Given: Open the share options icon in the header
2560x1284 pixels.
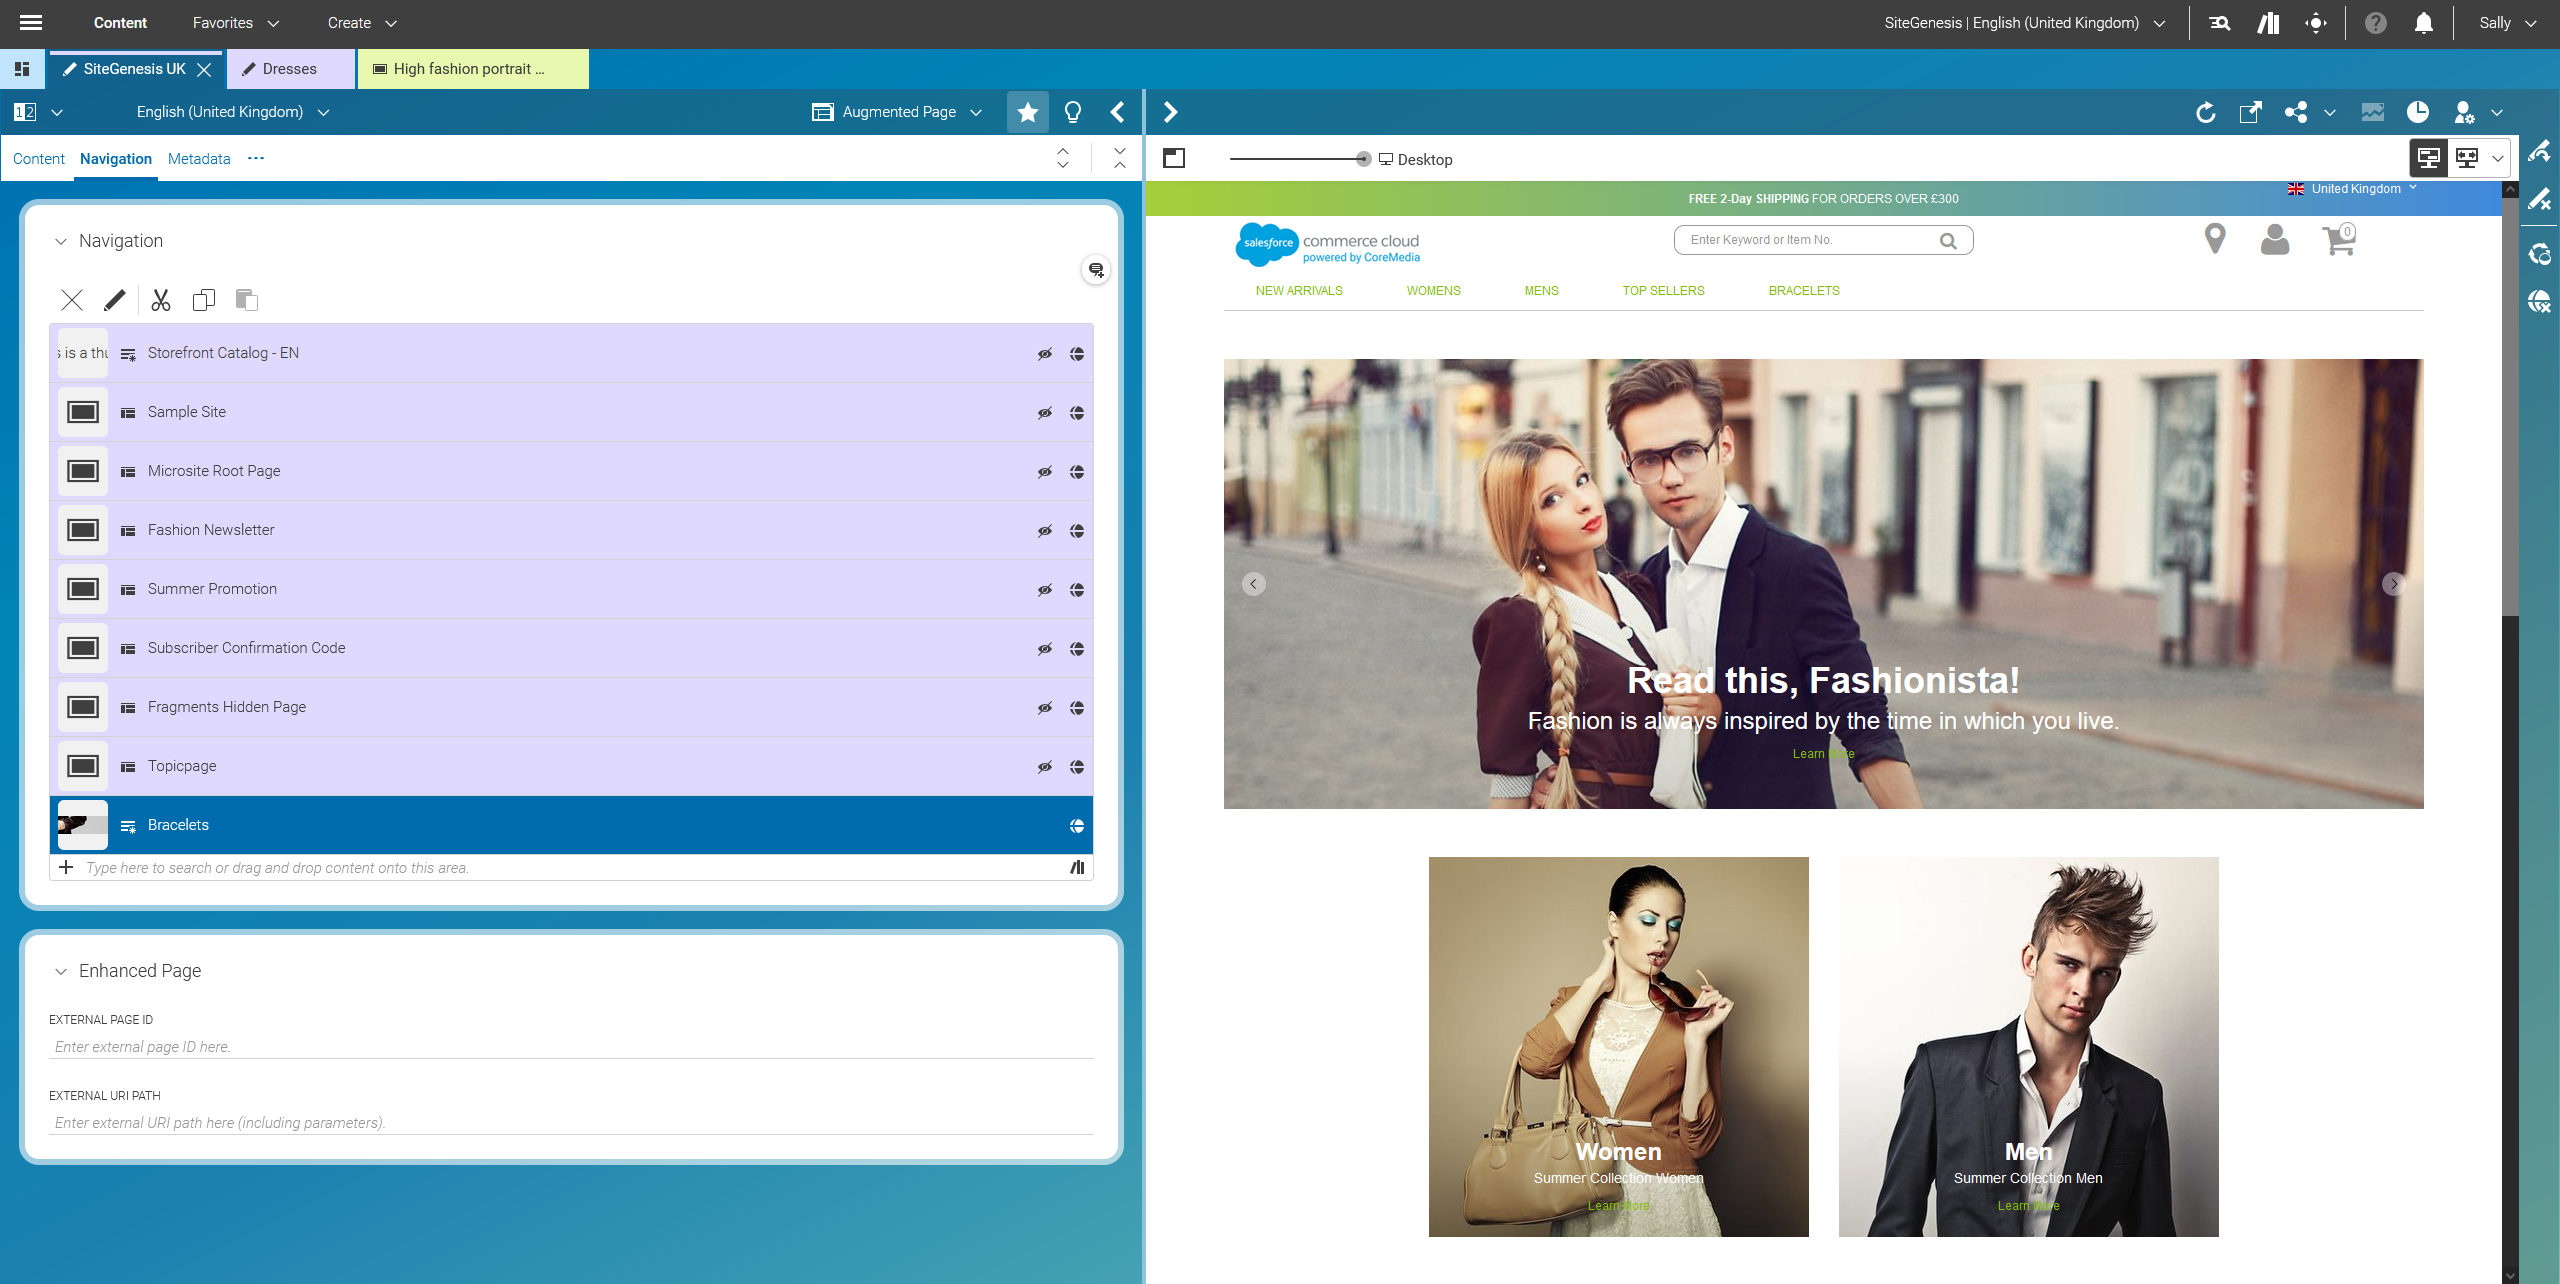Looking at the screenshot, I should click(x=2297, y=112).
